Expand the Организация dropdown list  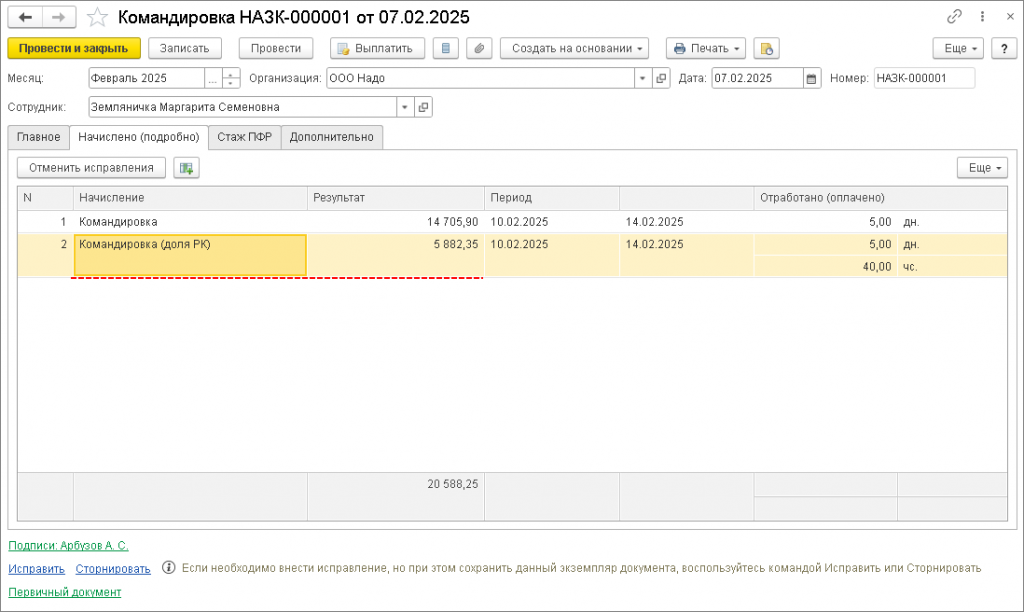(643, 78)
